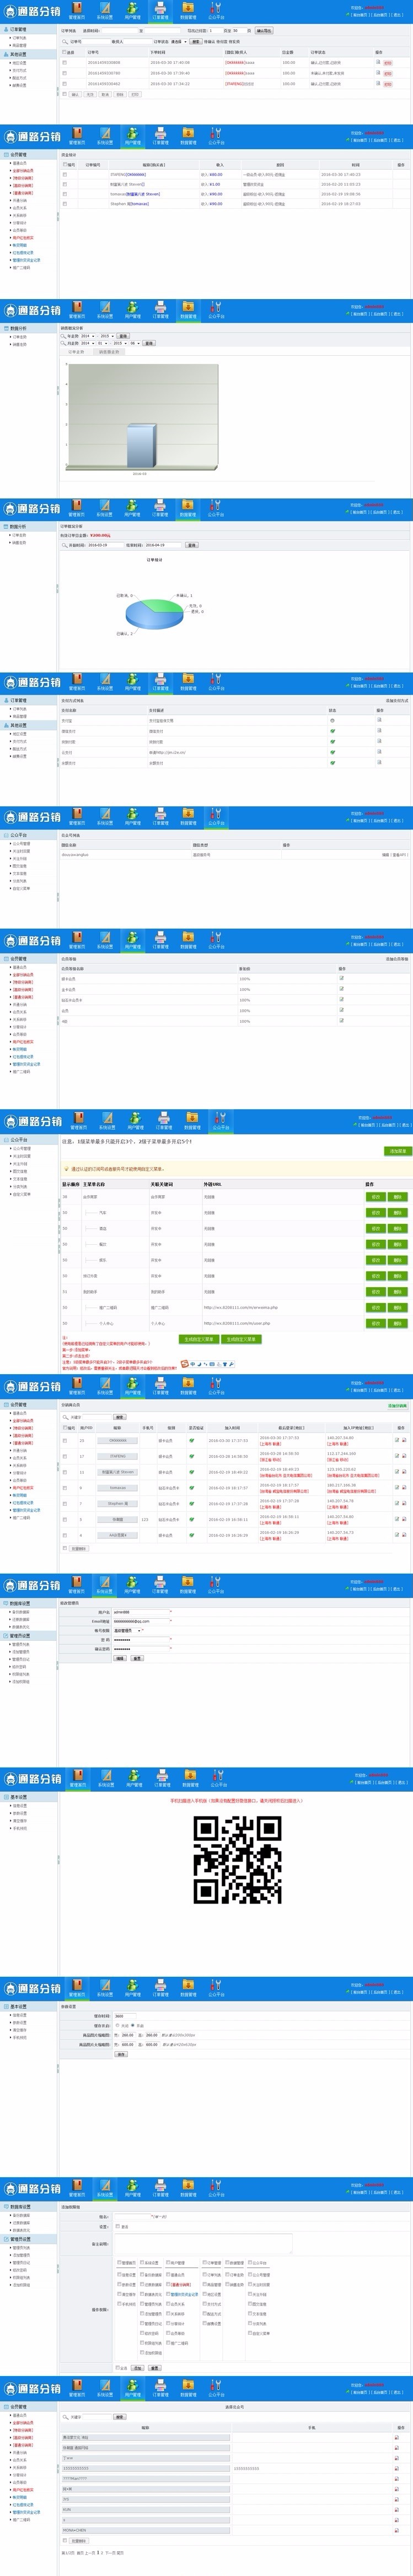Image resolution: width=413 pixels, height=2576 pixels.
Task: Tick the checkbox for user ID 21
Action: pyautogui.click(x=65, y=1440)
